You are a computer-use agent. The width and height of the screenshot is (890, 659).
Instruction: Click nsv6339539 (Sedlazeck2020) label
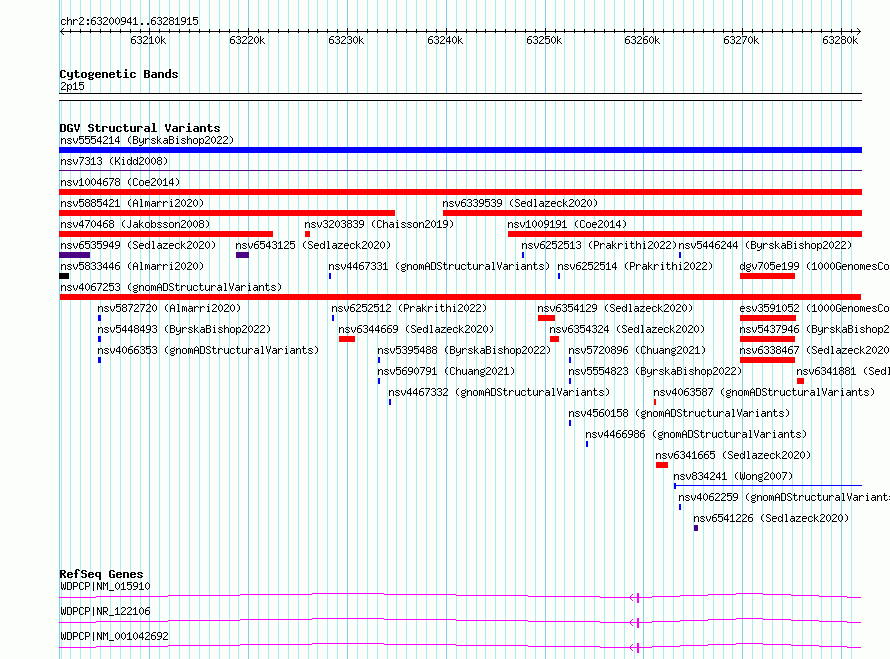tap(520, 203)
